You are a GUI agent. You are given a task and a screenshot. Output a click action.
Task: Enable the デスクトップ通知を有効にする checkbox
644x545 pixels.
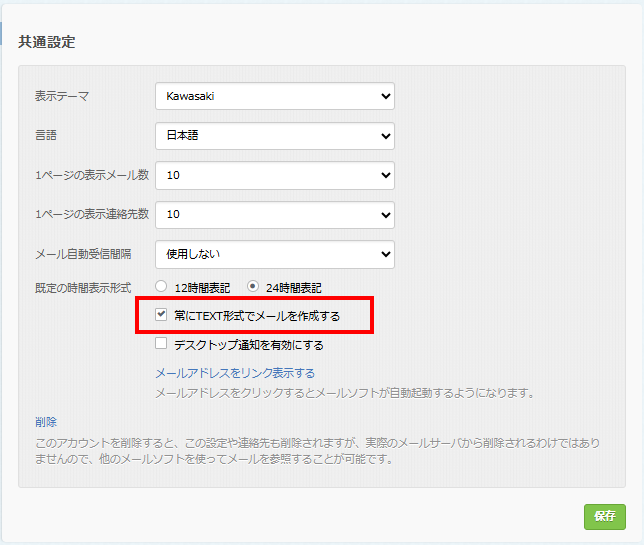tap(161, 344)
